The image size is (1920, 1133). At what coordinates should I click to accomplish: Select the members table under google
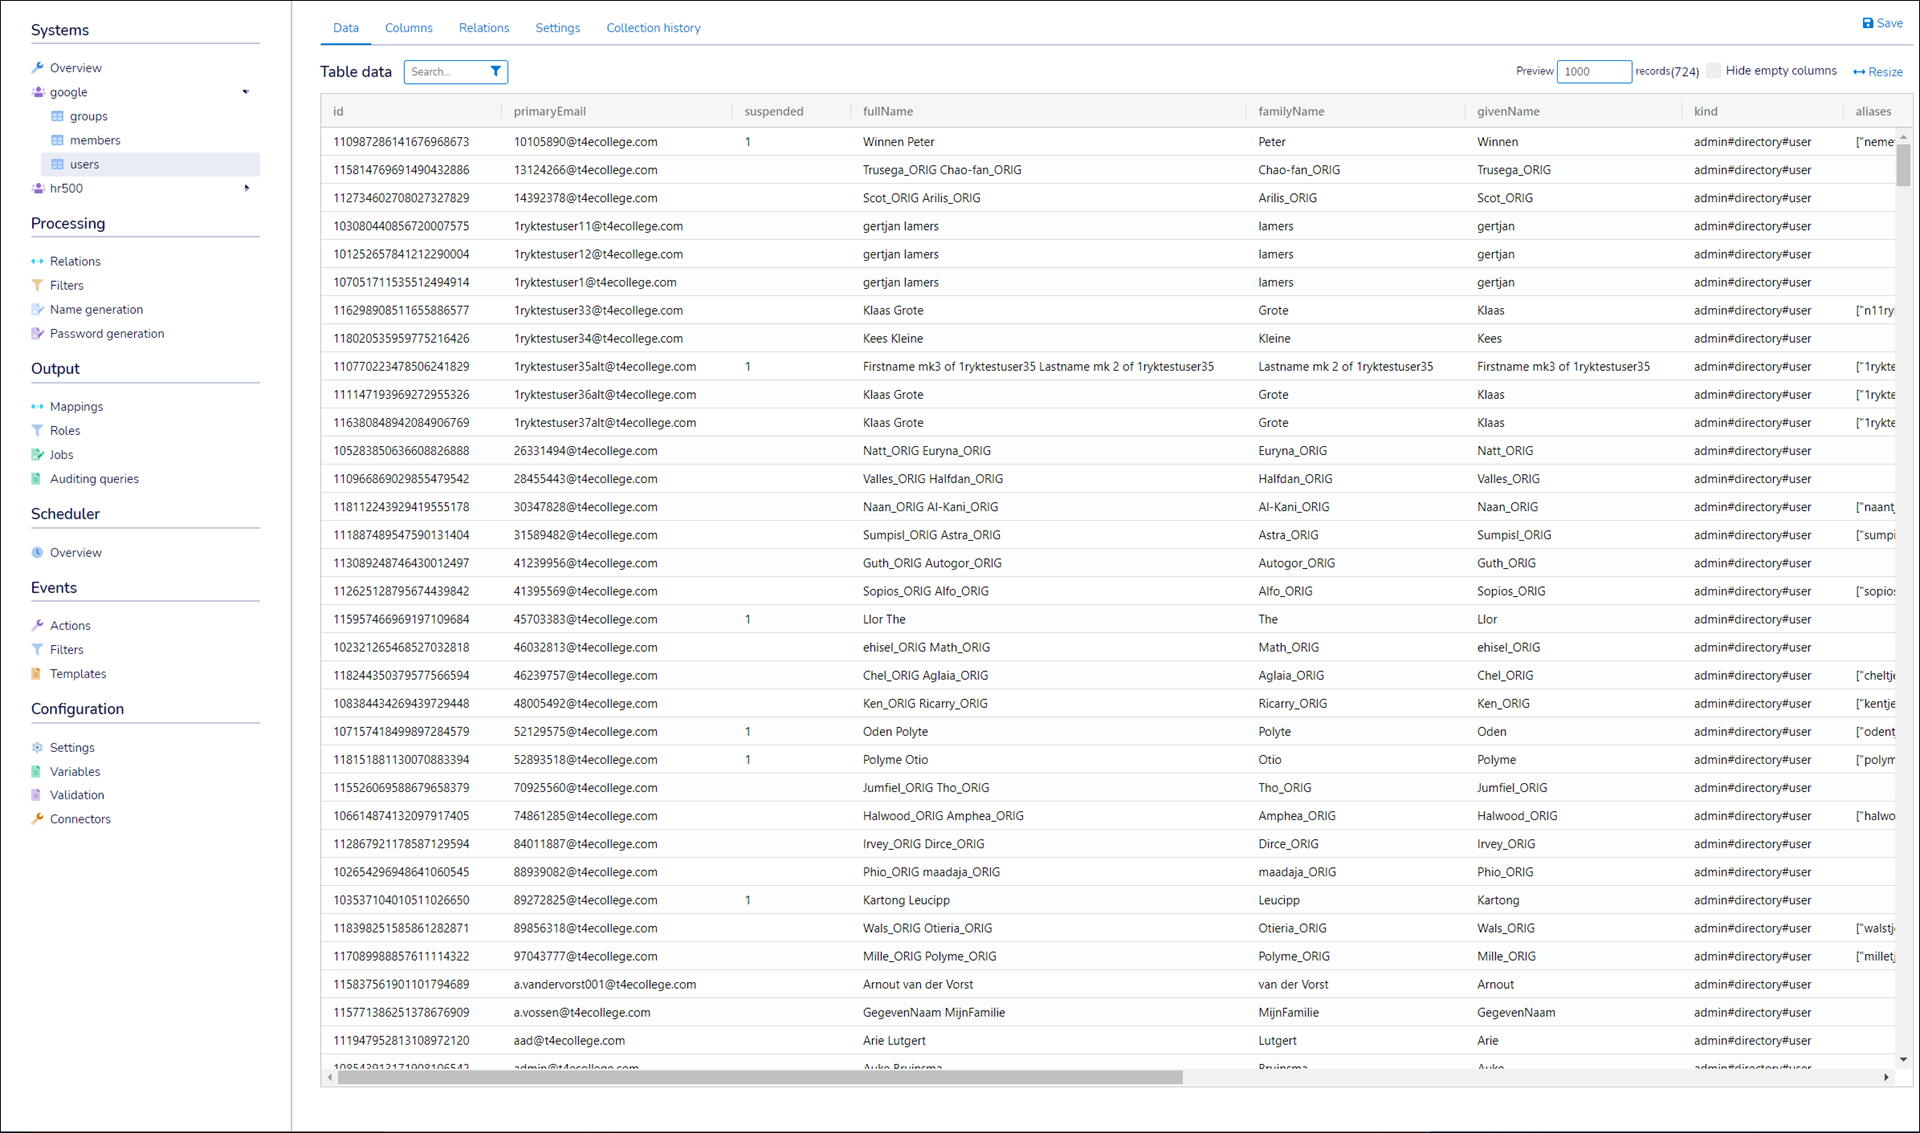tap(95, 140)
